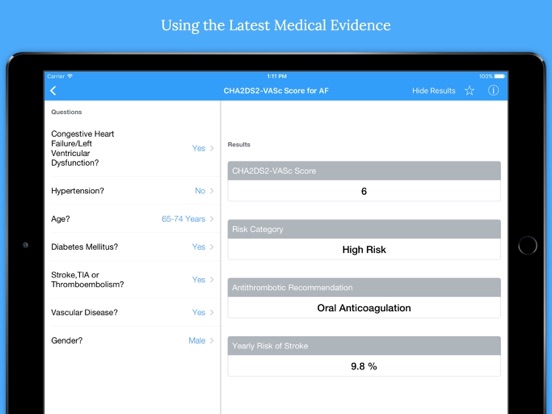Select the score value '6'
Screen dimensions: 552x414
364,191
